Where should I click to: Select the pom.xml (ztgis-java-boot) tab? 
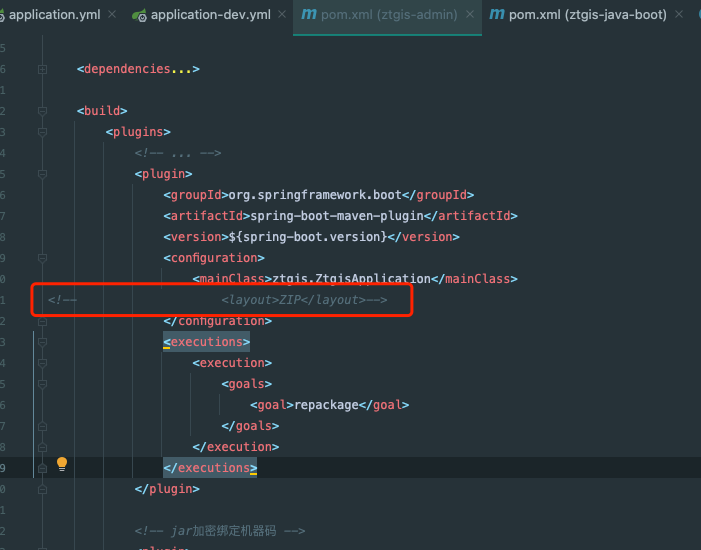tap(588, 15)
